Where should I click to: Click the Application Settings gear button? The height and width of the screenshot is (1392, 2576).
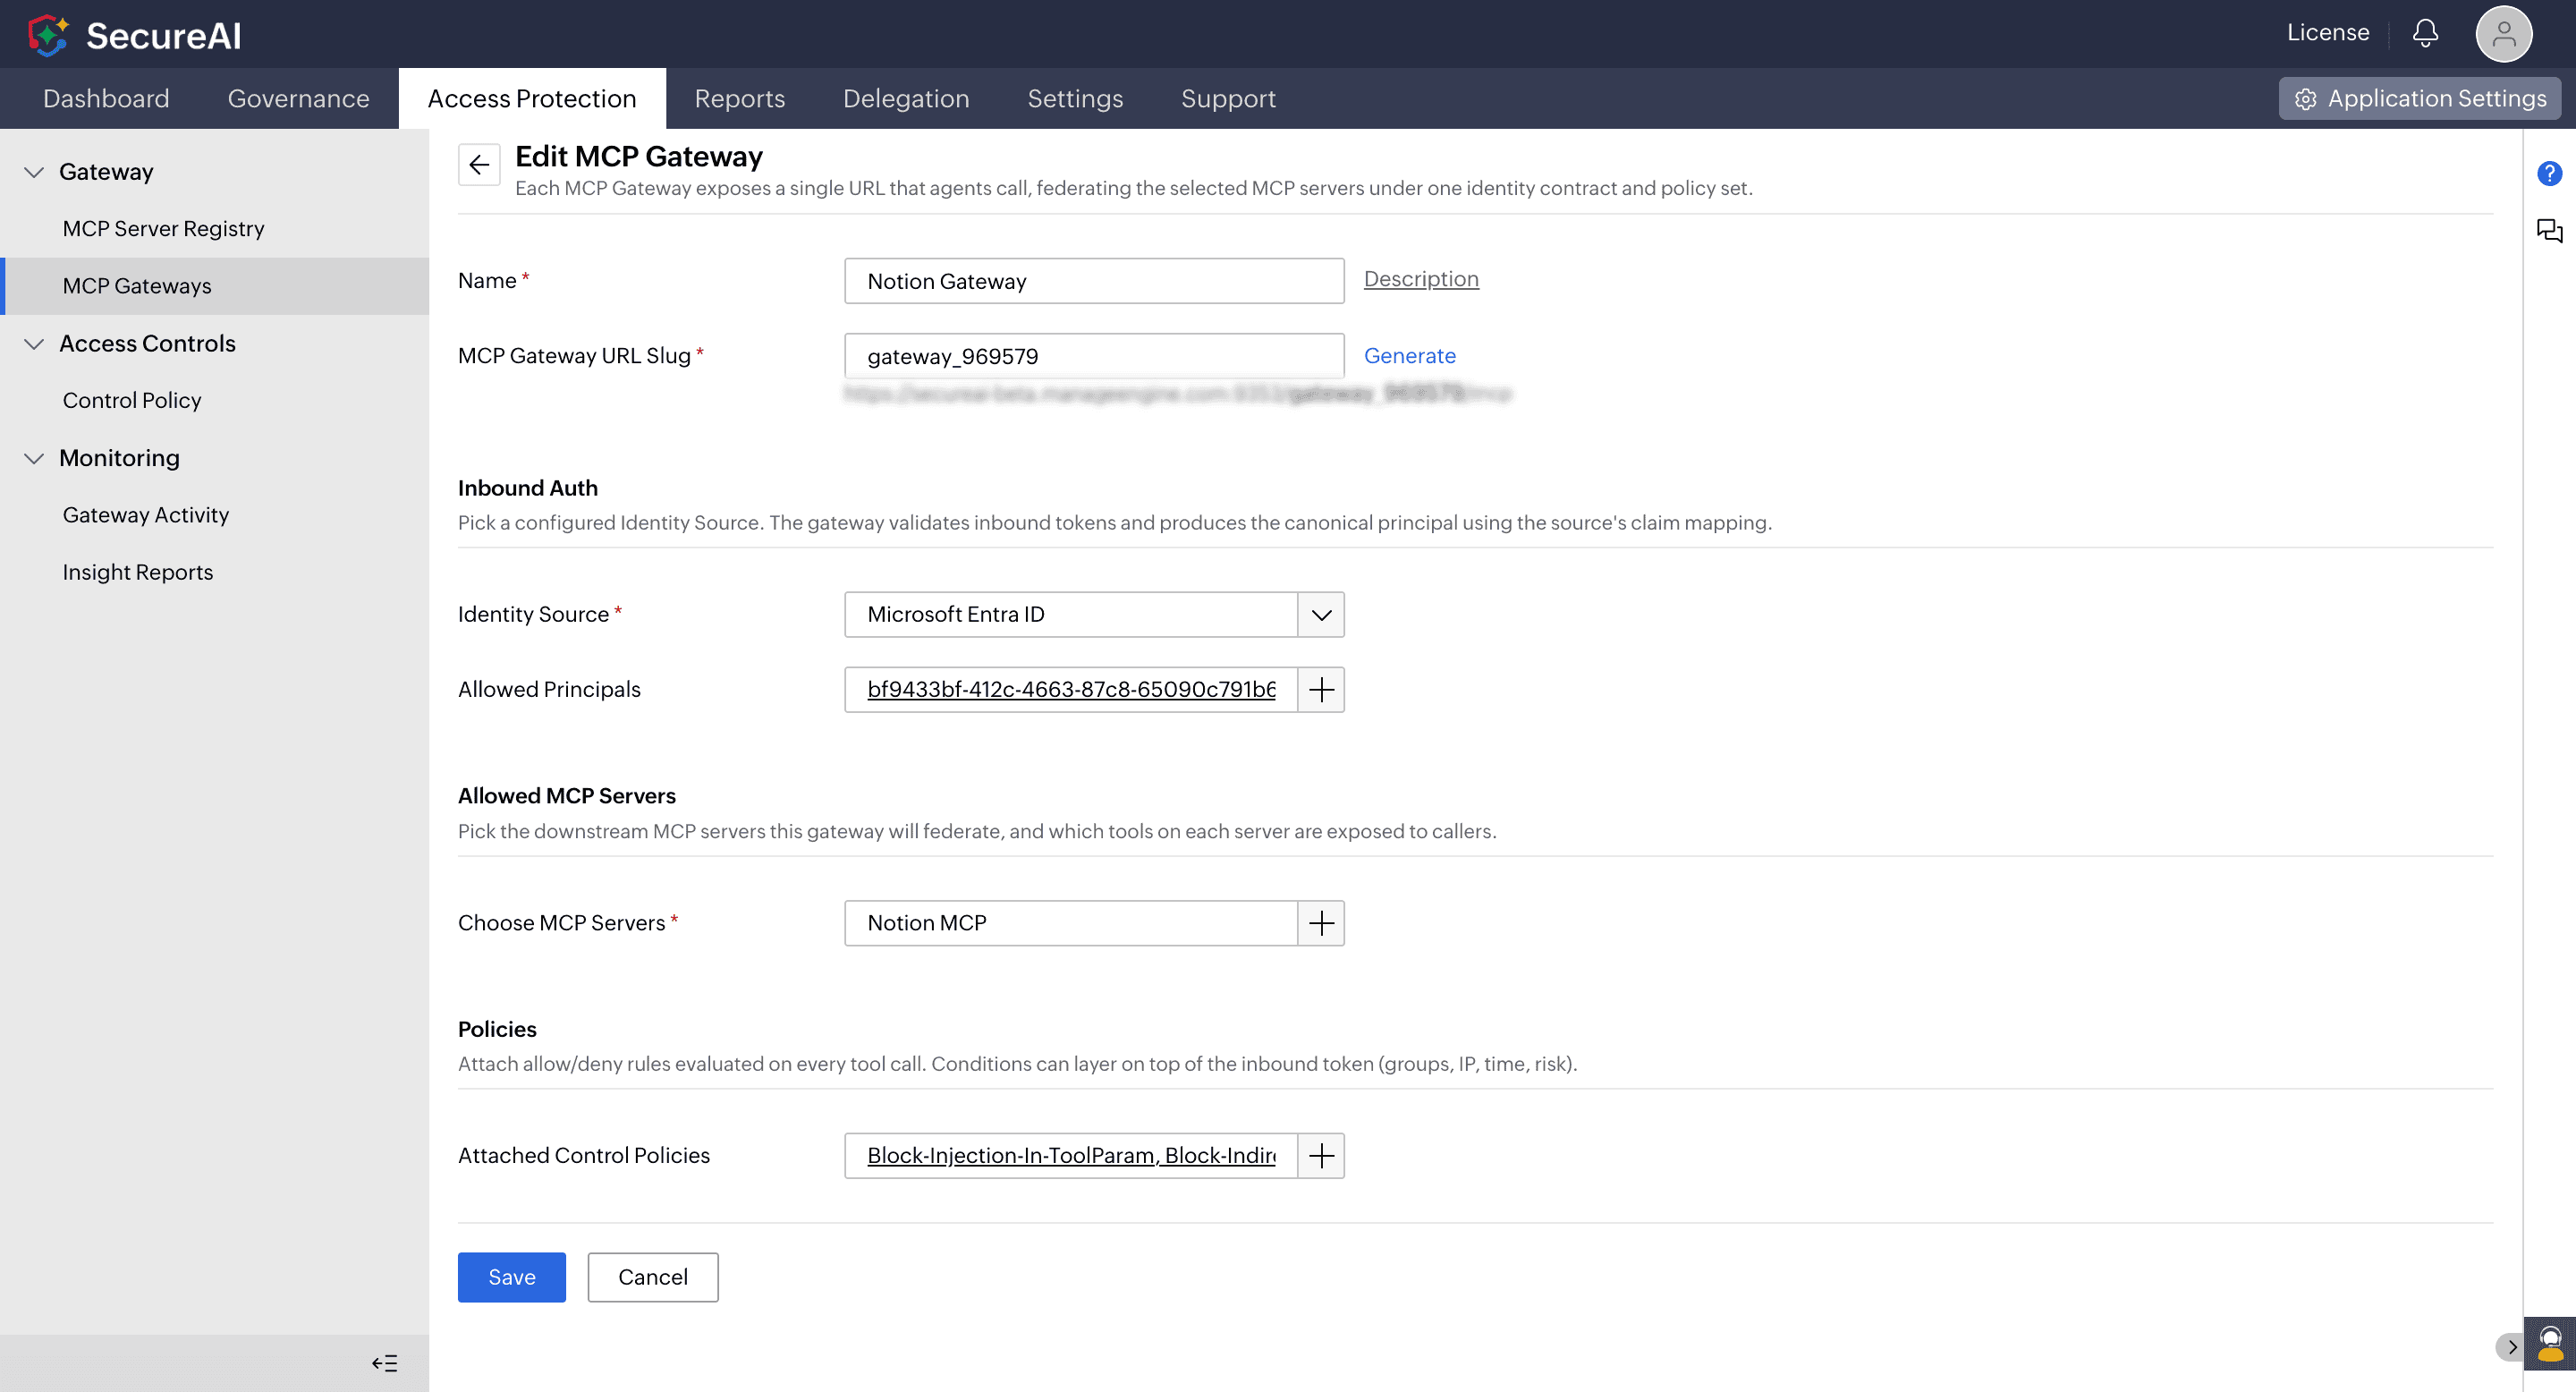pos(2419,98)
